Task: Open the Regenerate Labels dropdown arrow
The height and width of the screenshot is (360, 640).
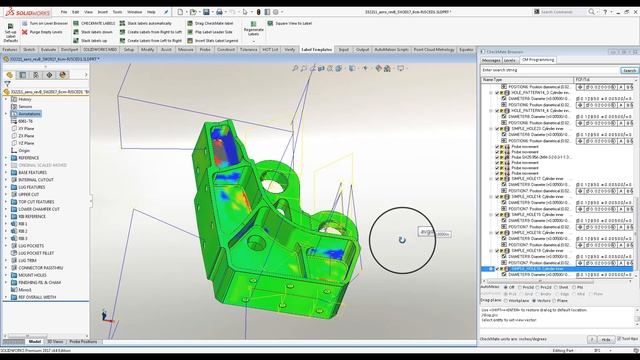Action: [x=253, y=41]
